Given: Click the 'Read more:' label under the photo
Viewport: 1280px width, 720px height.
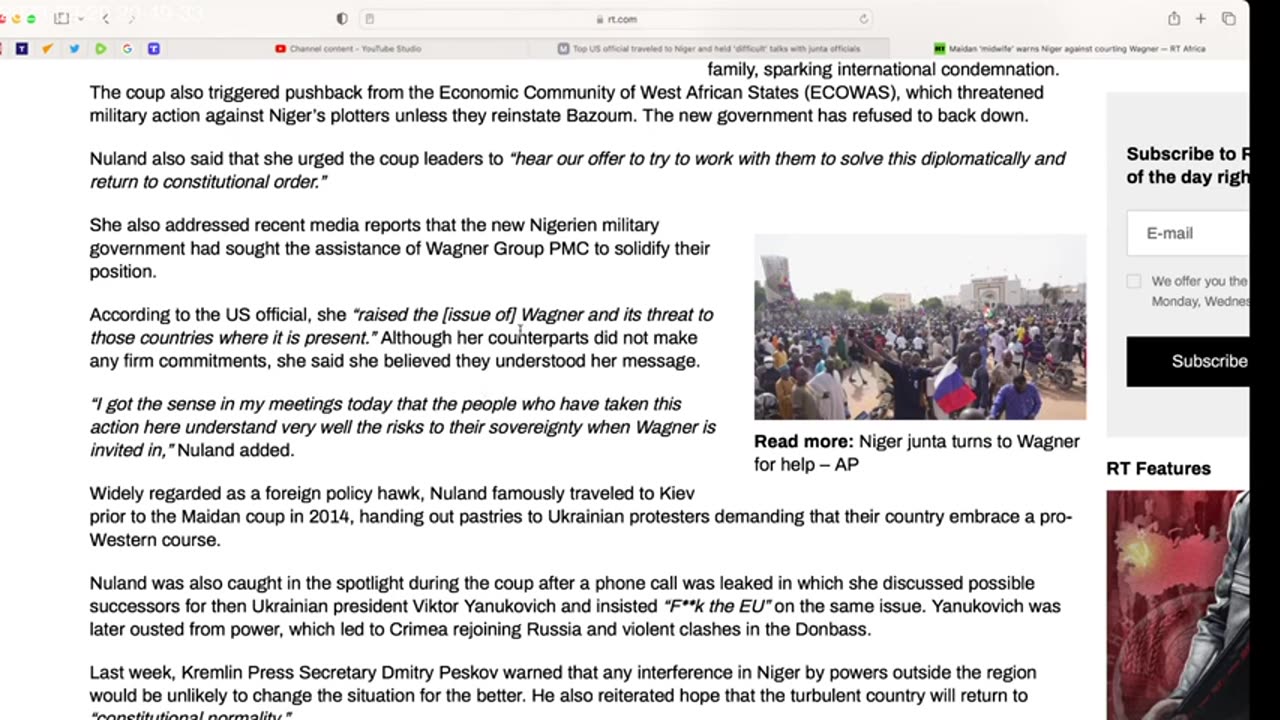Looking at the screenshot, I should pyautogui.click(x=804, y=442).
